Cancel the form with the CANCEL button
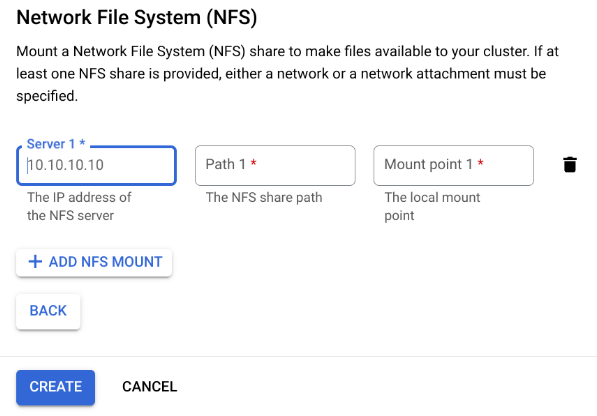Screen dimensions: 597x416 coord(150,387)
